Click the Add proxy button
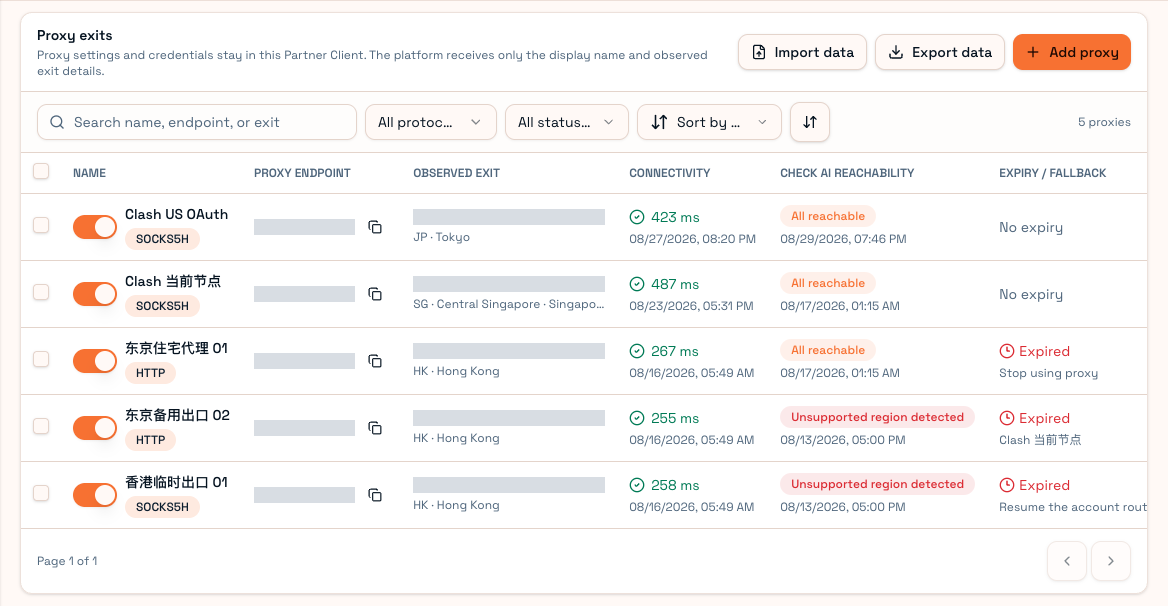This screenshot has height=606, width=1168. pyautogui.click(x=1072, y=52)
